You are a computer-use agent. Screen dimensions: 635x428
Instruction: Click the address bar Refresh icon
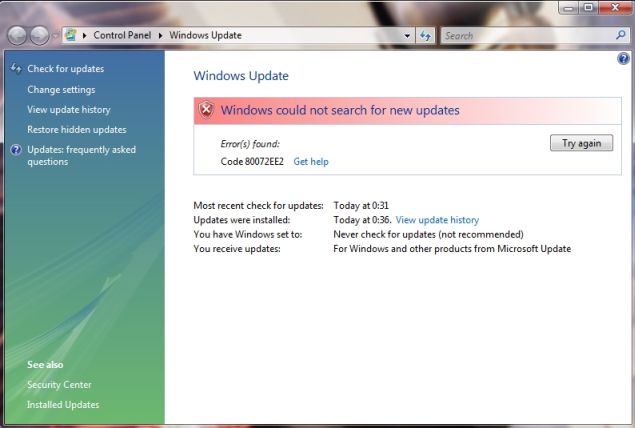coord(425,36)
